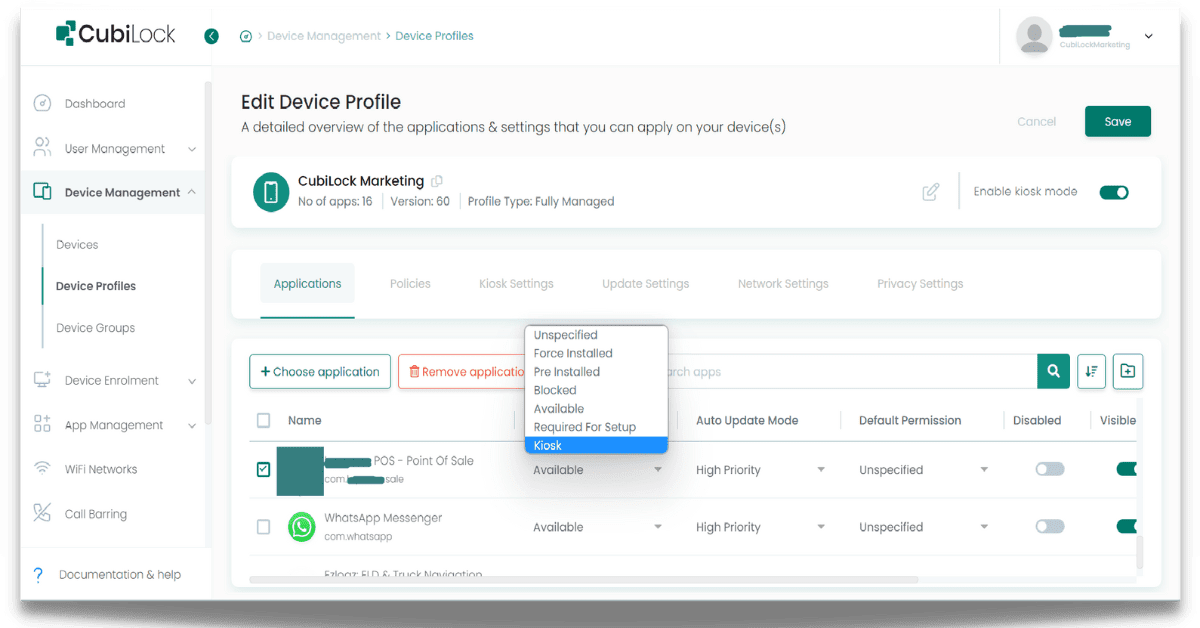Click the Dashboard gauge icon
The width and height of the screenshot is (1200, 628).
pos(42,103)
